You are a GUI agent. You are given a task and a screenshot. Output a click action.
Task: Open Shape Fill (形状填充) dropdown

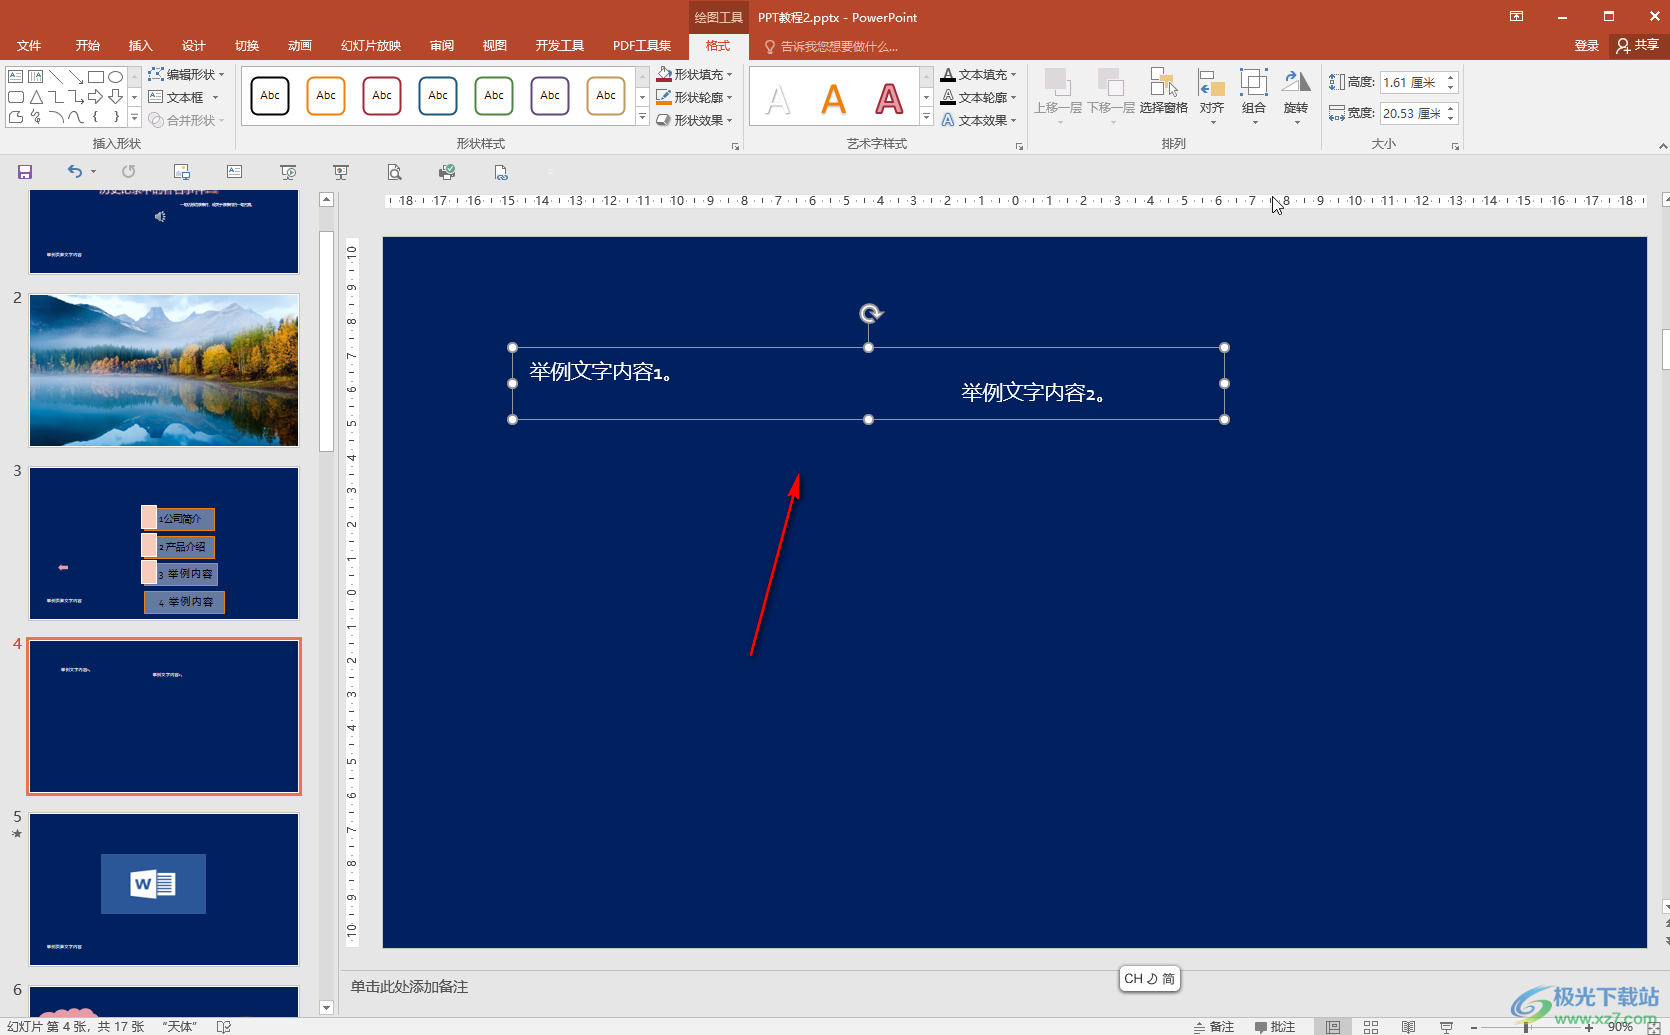pos(694,74)
